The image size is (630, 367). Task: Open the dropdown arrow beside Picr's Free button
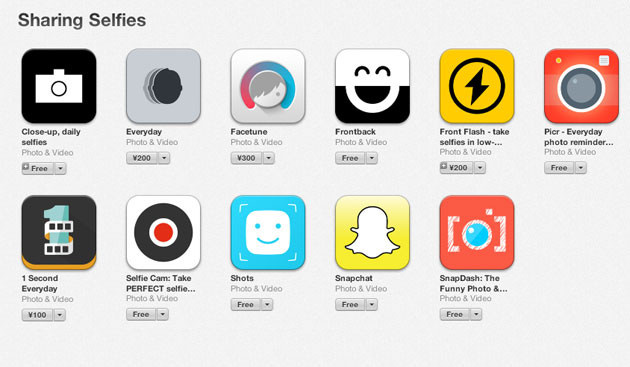pyautogui.click(x=581, y=168)
